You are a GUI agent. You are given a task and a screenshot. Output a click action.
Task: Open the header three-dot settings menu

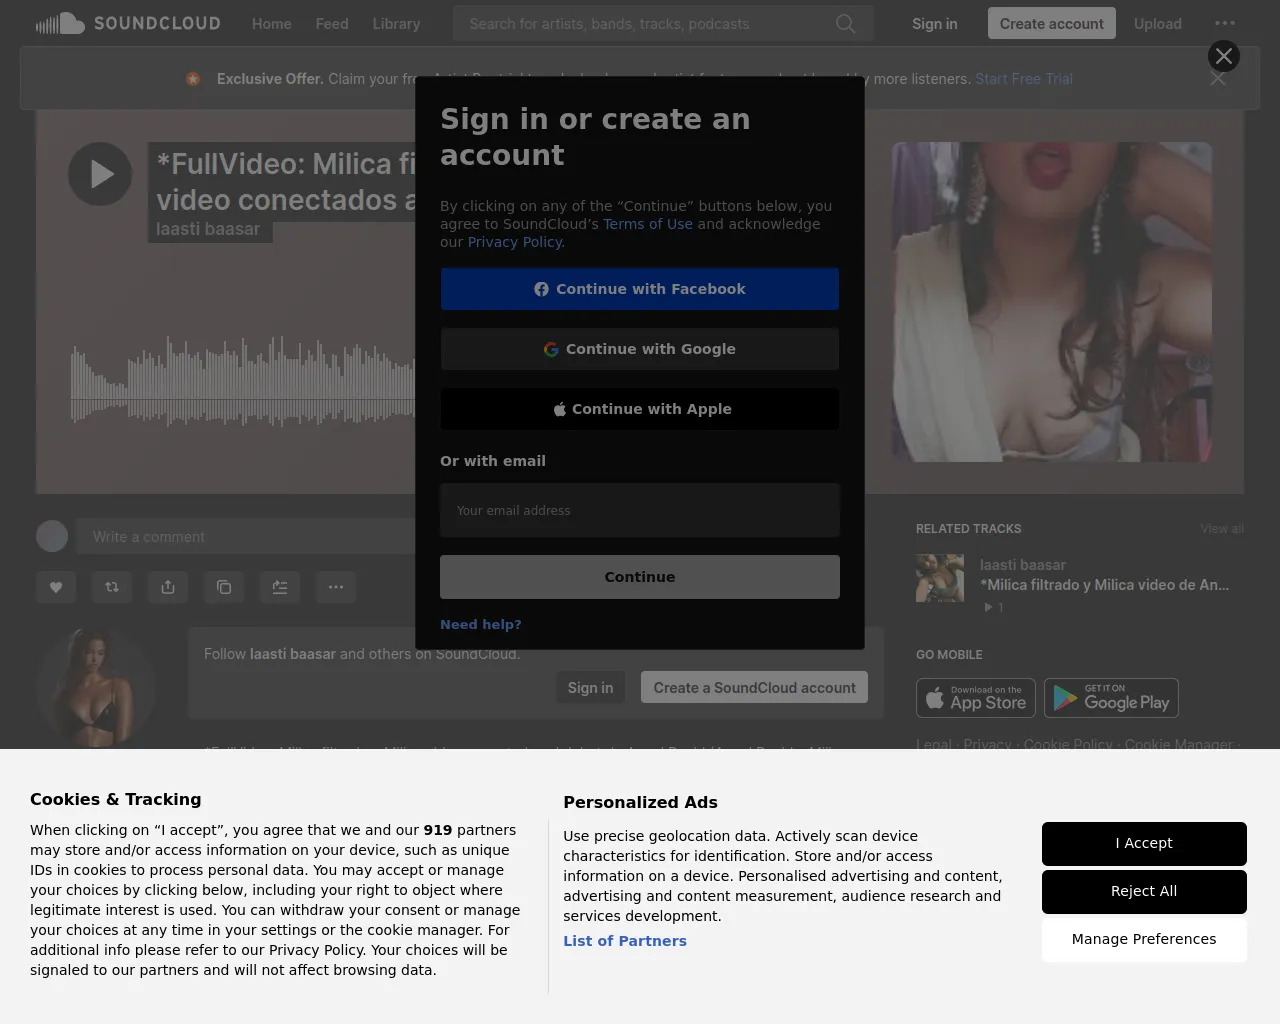1224,23
